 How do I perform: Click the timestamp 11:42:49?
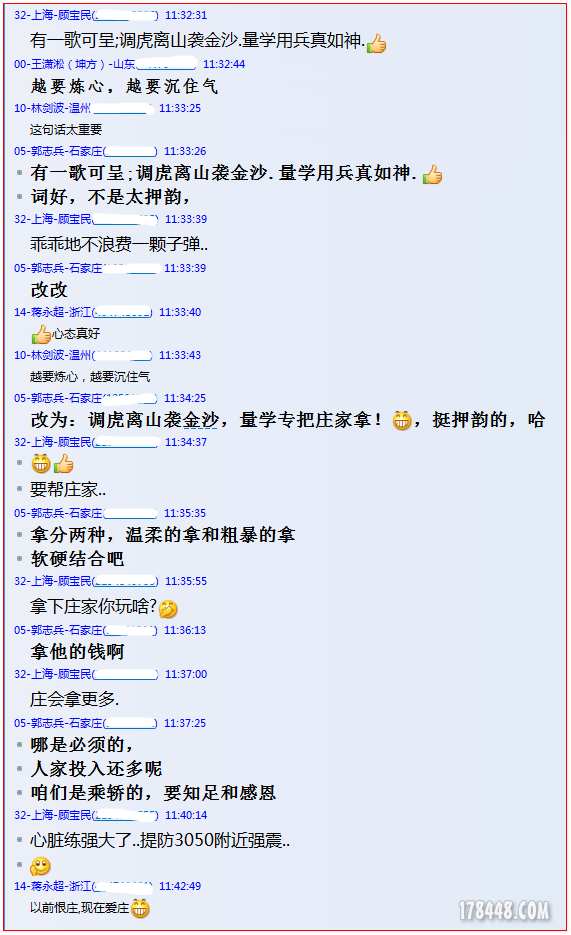[180, 886]
